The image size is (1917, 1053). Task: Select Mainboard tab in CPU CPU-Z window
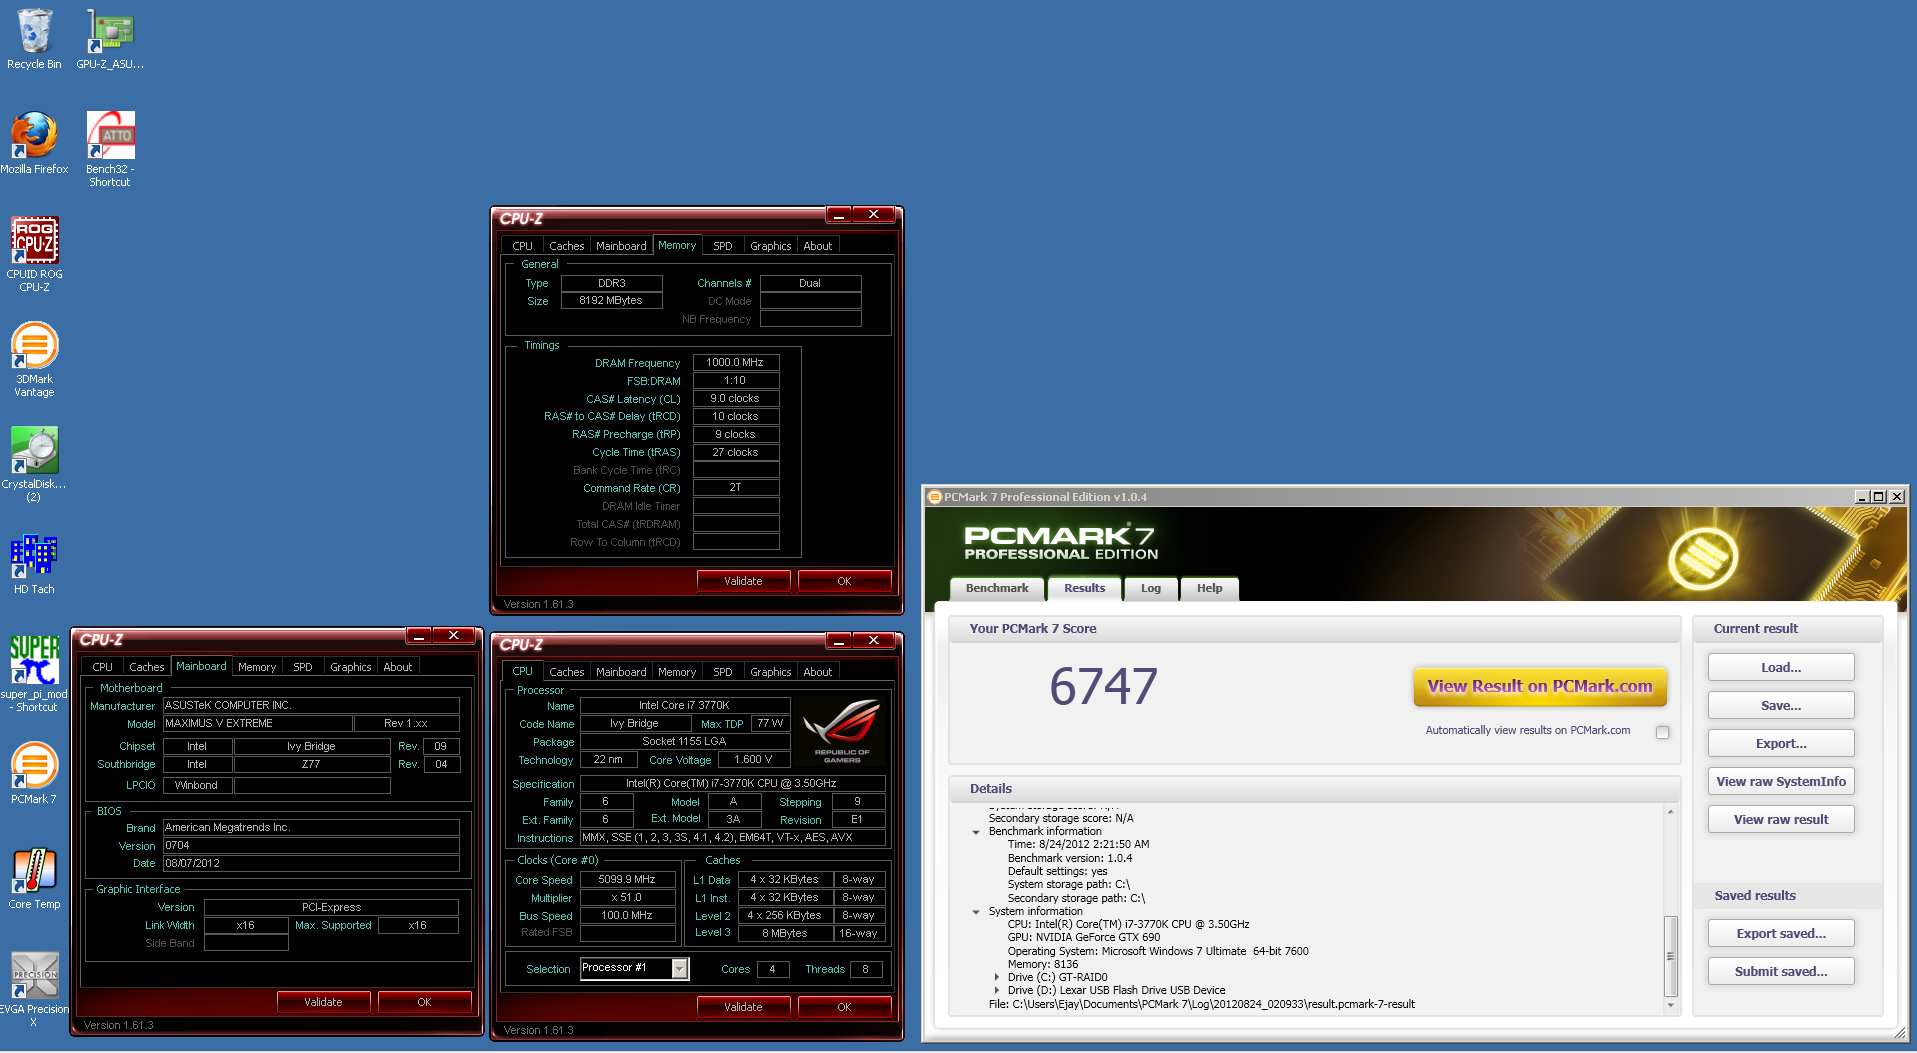coord(621,672)
